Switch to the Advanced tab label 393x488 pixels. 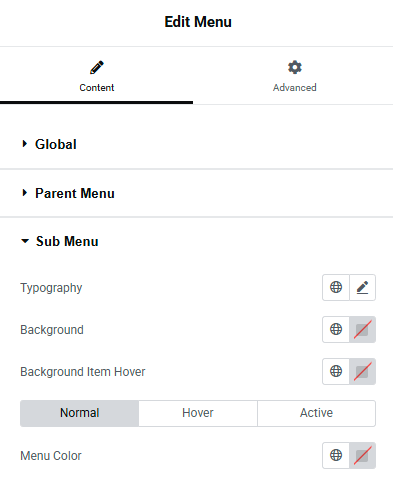point(295,88)
